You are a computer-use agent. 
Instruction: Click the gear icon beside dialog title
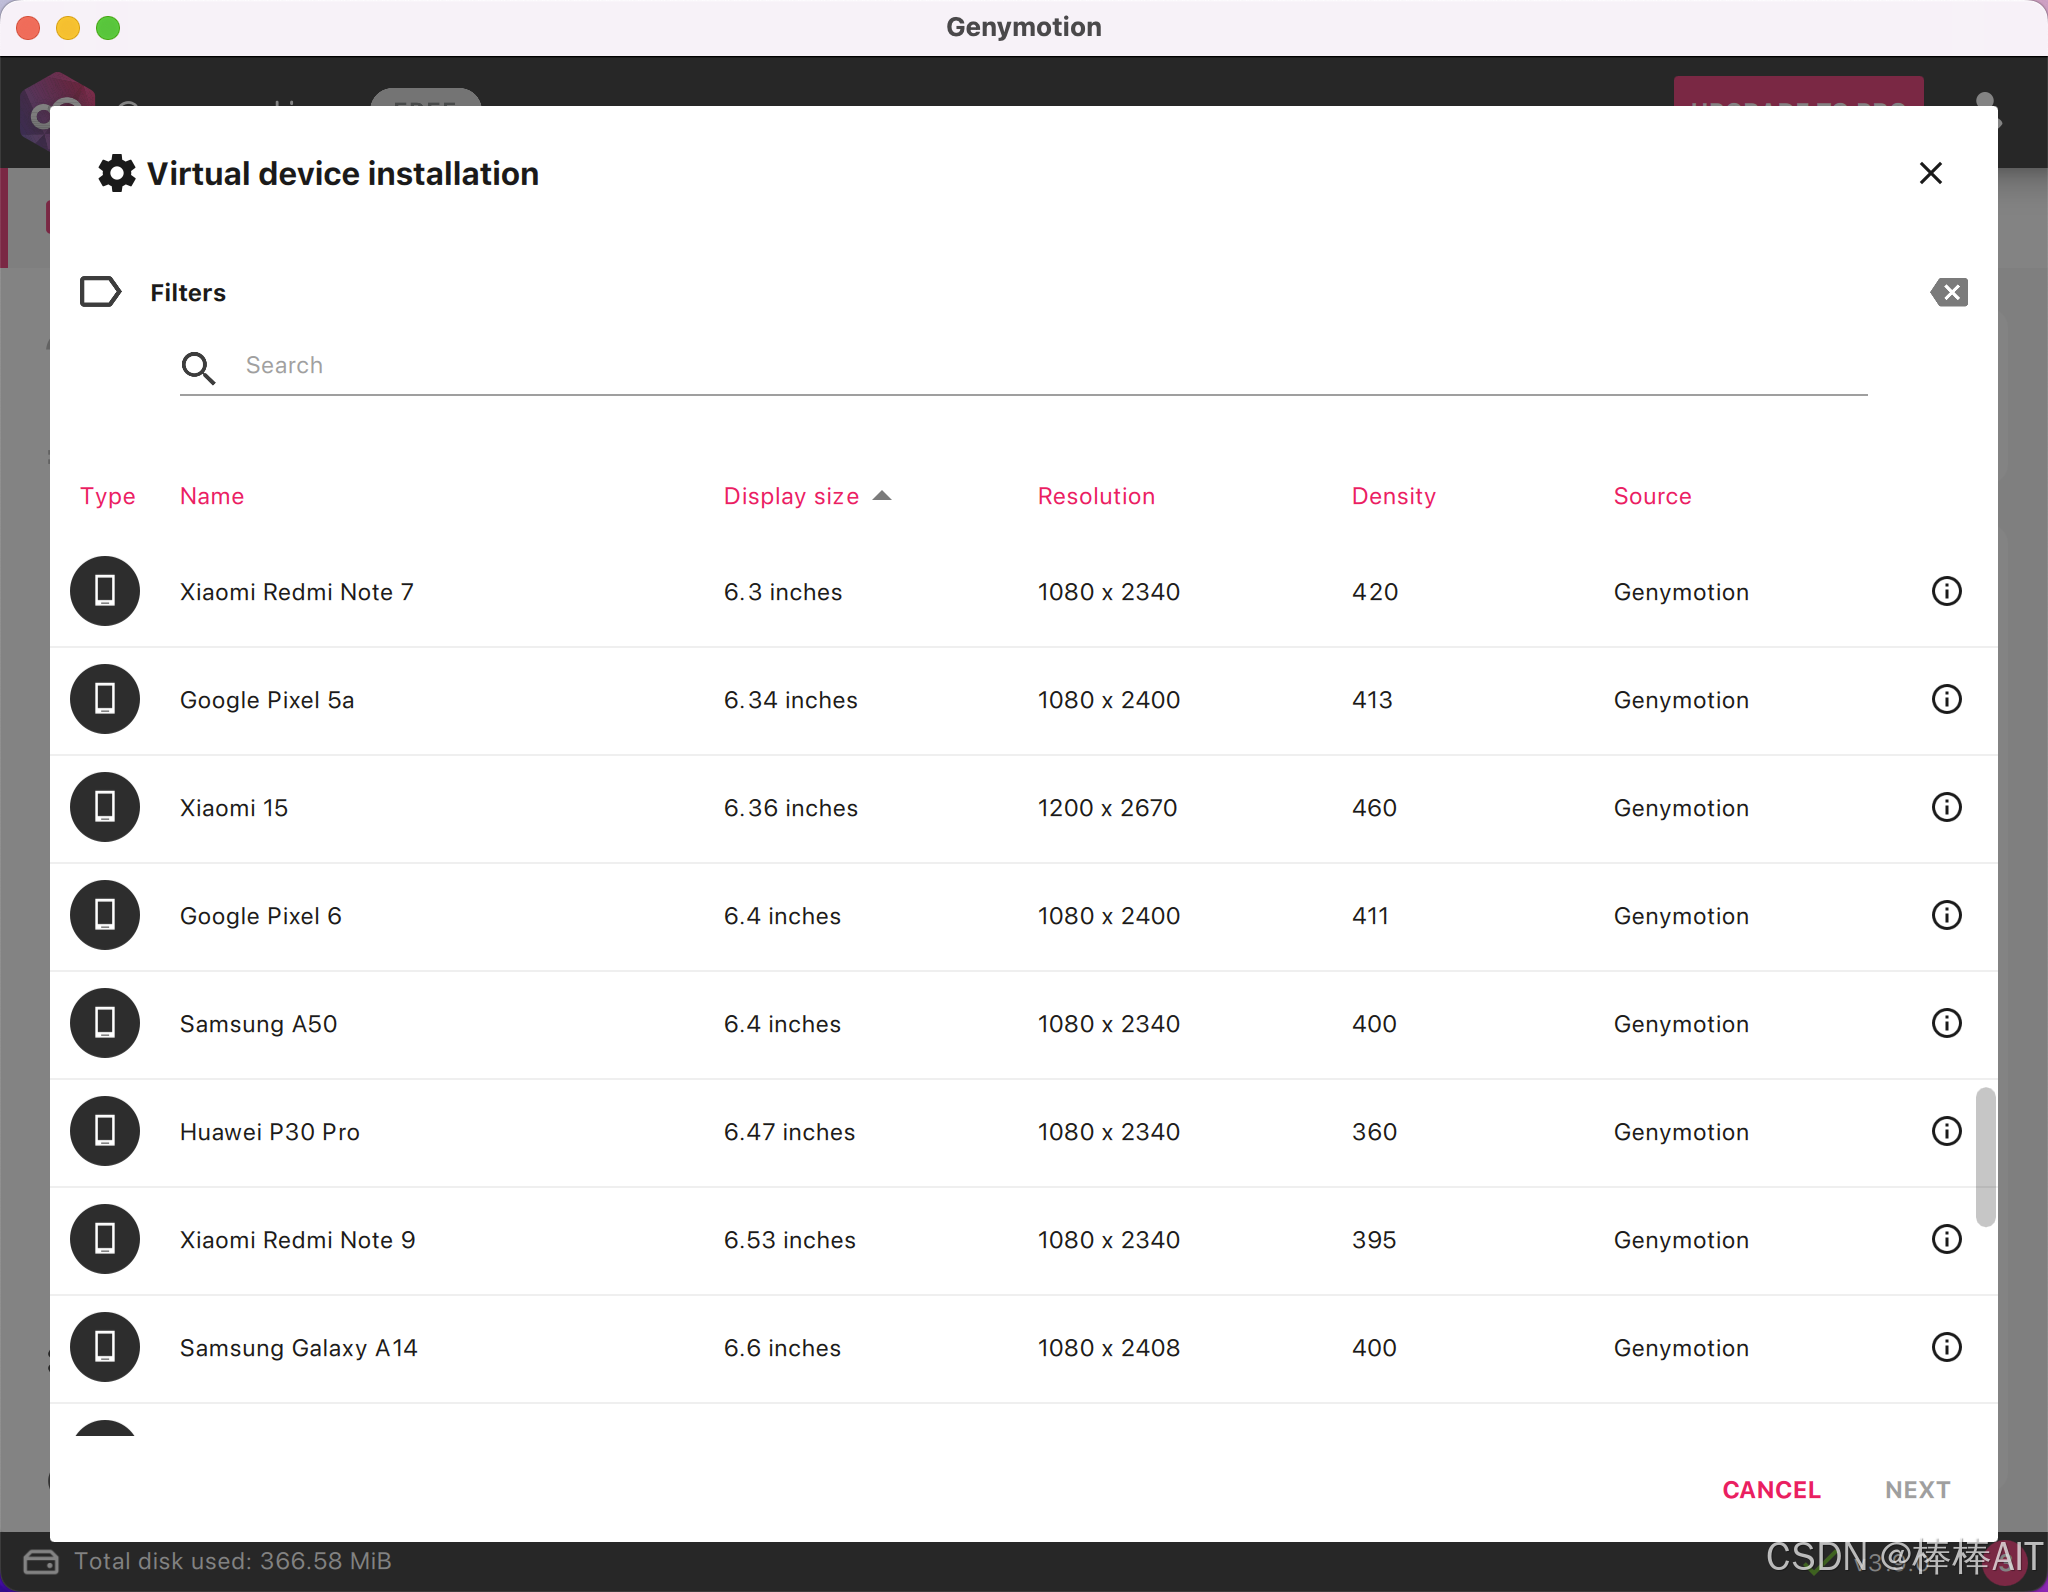click(116, 173)
